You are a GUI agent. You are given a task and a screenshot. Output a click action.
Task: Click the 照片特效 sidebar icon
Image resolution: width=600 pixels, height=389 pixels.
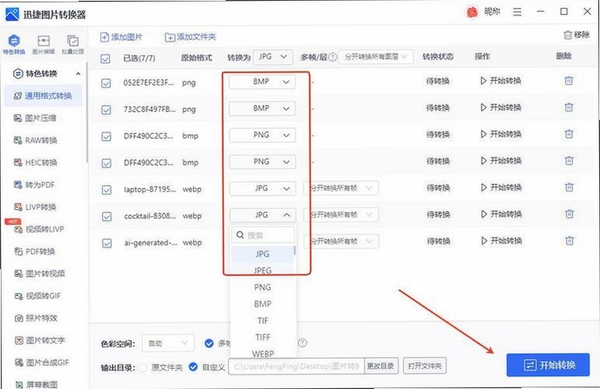click(18, 318)
